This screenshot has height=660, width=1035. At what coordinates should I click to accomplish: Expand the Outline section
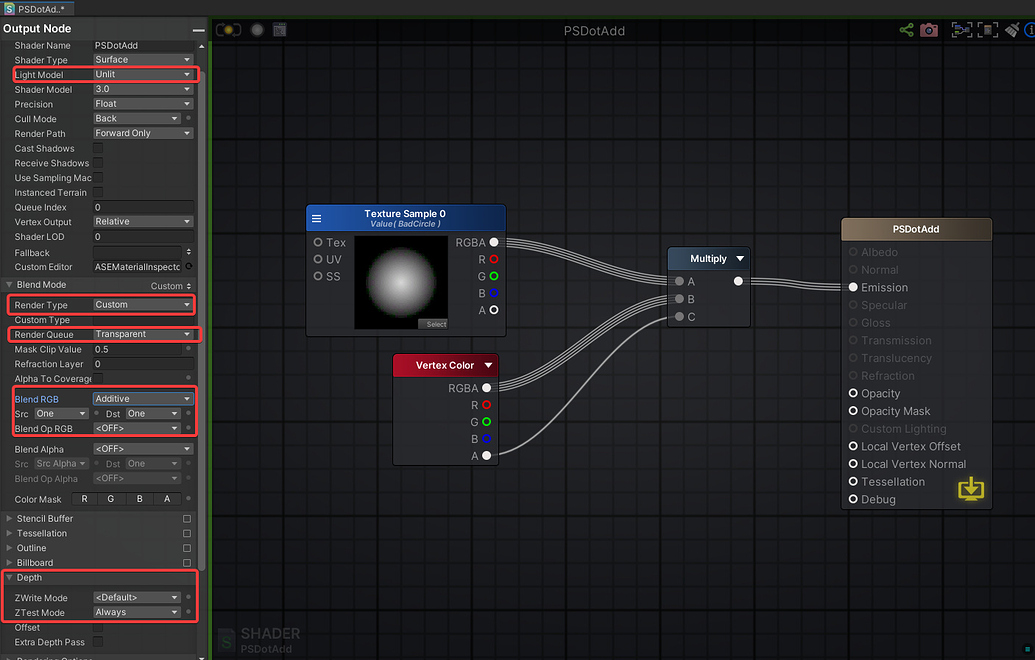30,547
